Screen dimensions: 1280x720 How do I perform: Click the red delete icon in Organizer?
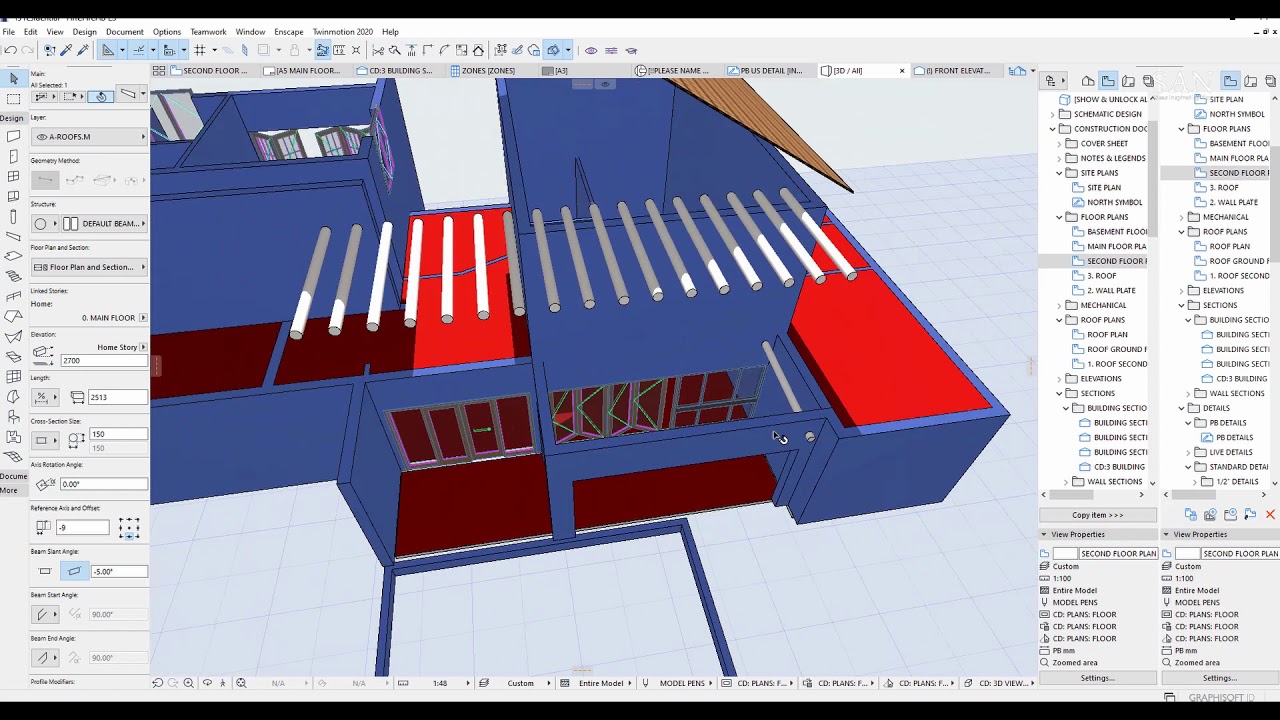[1270, 515]
